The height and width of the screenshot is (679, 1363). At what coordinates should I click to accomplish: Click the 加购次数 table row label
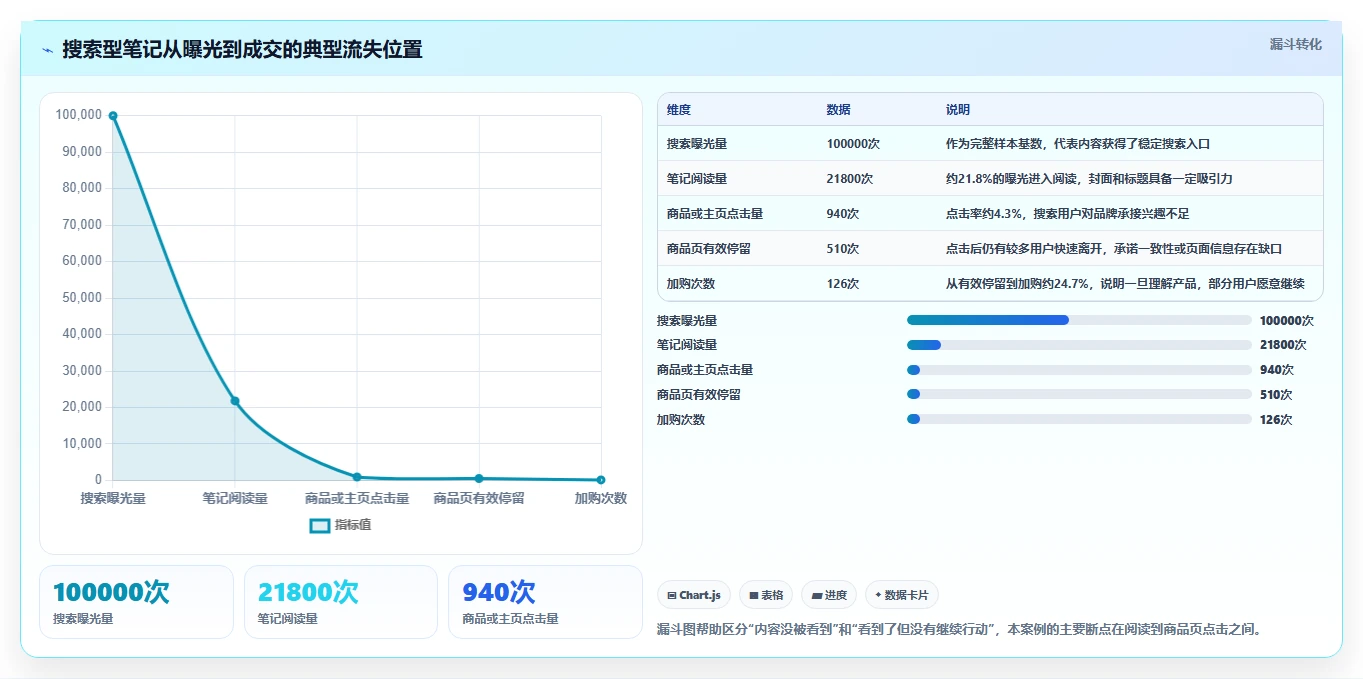pos(691,284)
